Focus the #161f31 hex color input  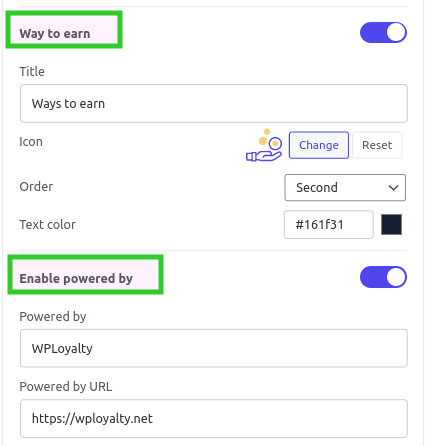(x=328, y=224)
